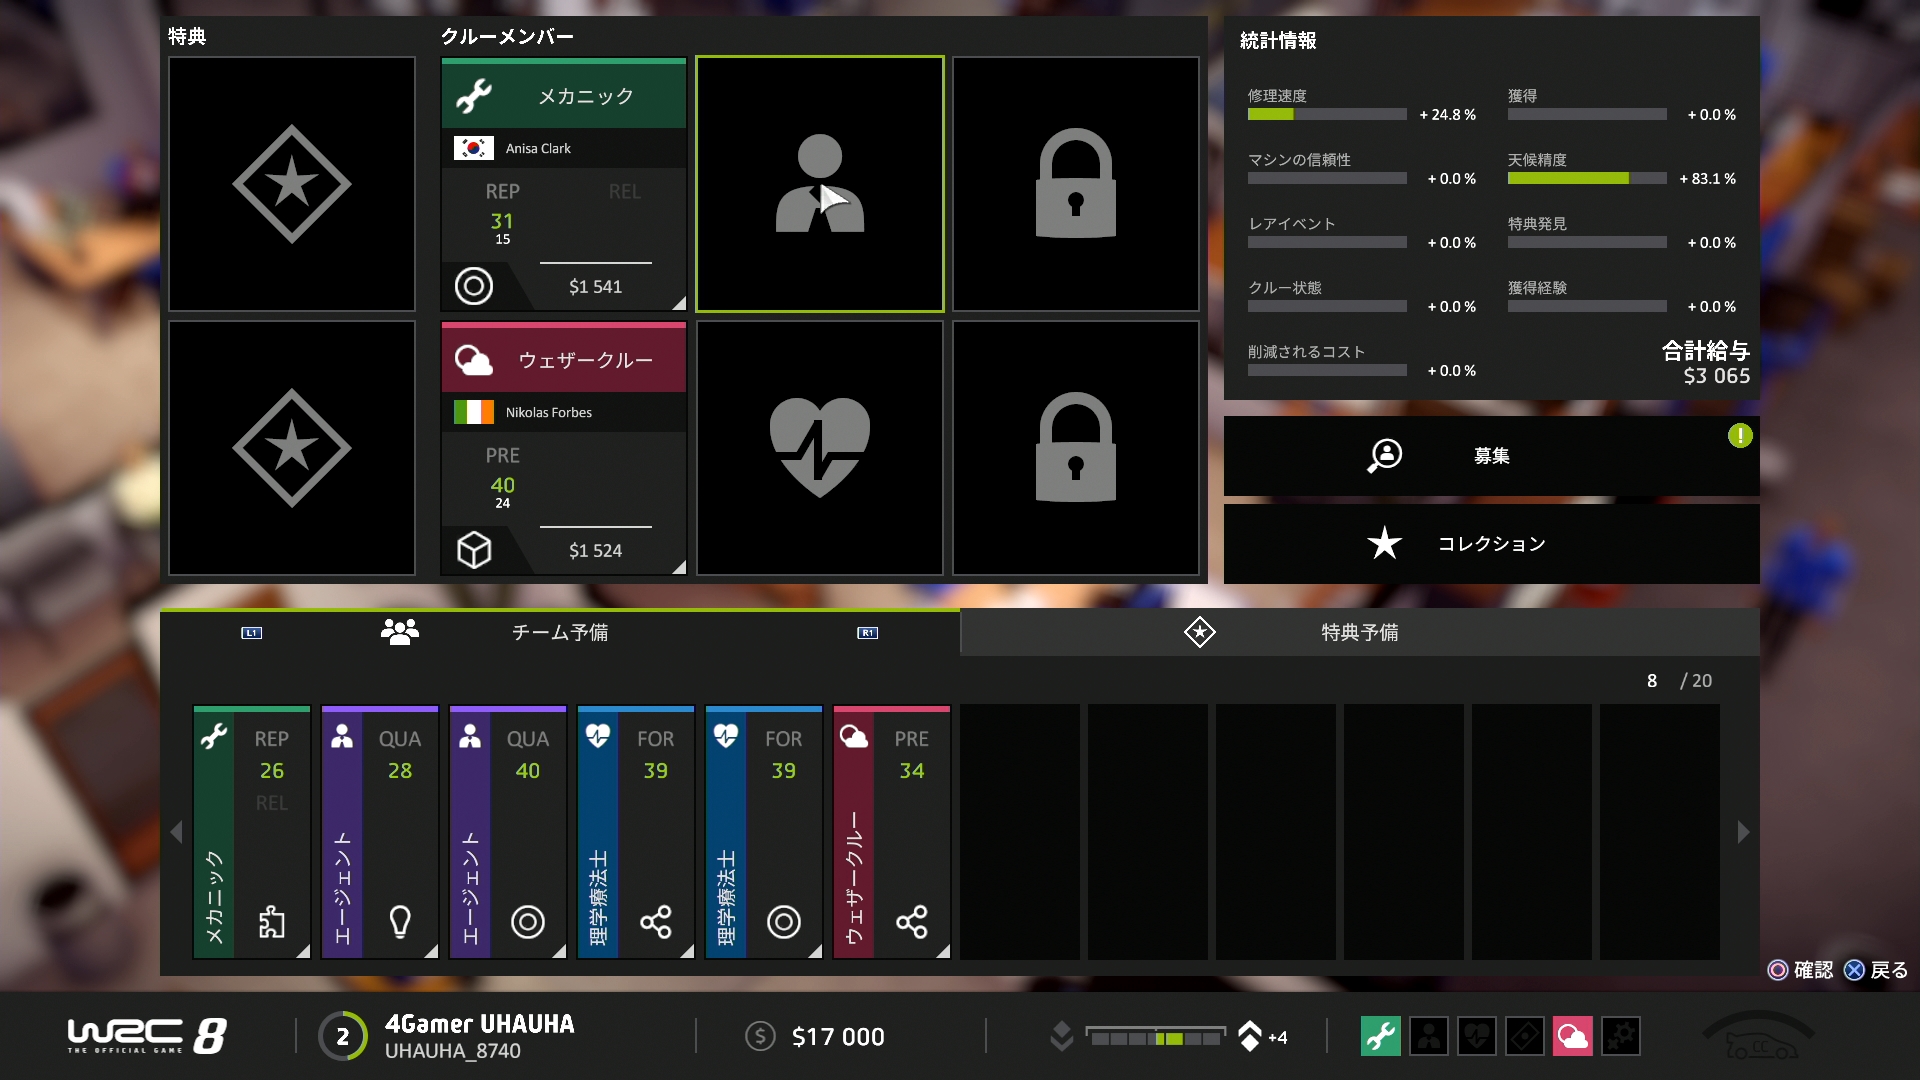Open the コレクション collection button
1920x1080 pixels.
click(x=1490, y=544)
